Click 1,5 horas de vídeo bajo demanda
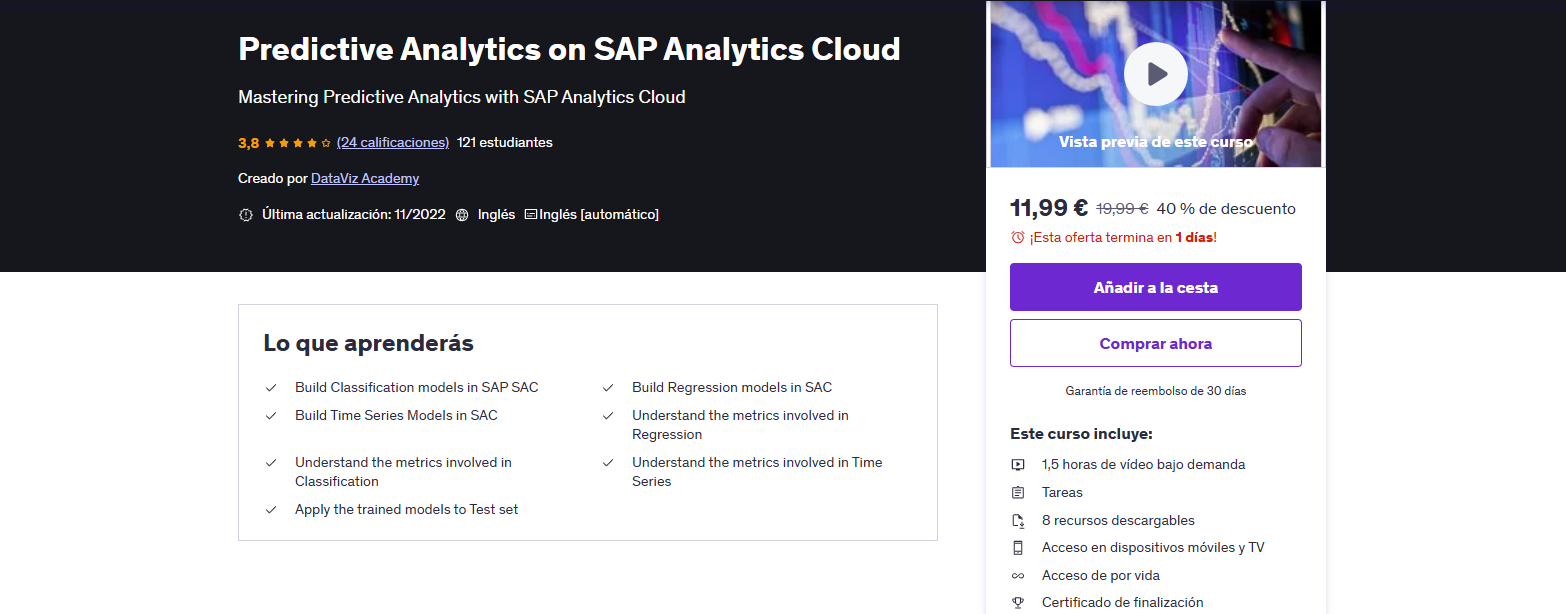The image size is (1566, 614). pos(1143,464)
